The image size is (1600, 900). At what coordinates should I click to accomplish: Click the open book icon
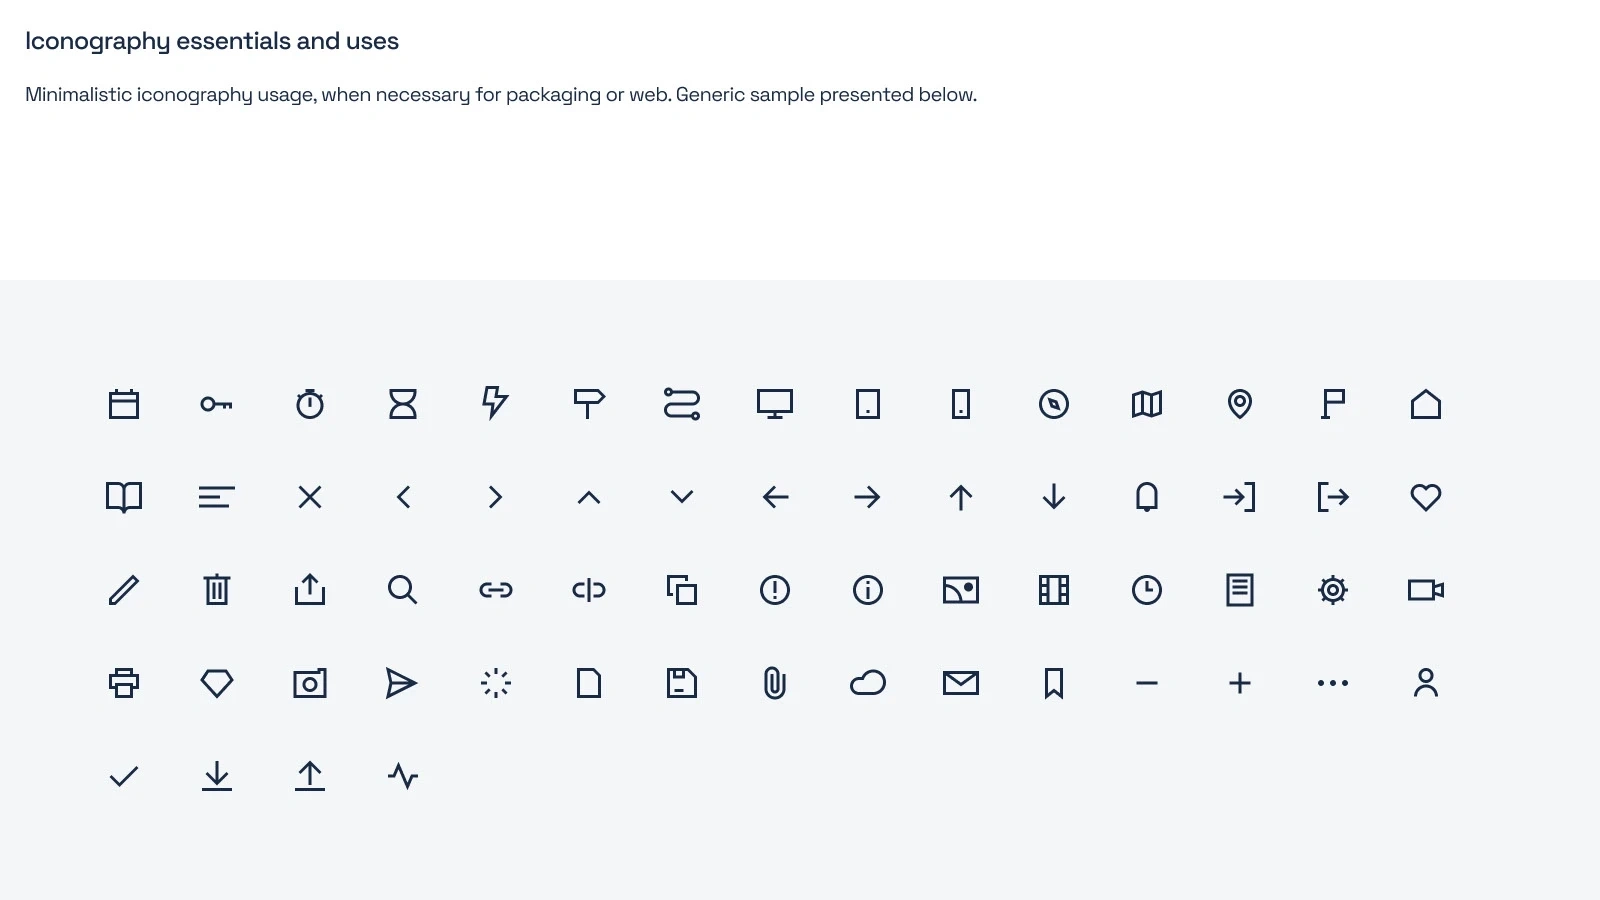point(124,497)
